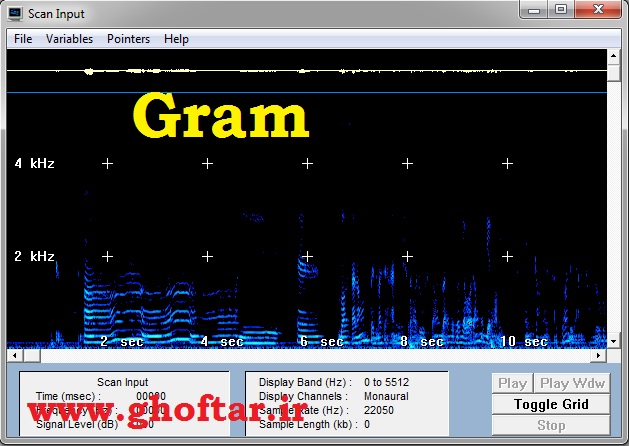Open the File menu
Image resolution: width=629 pixels, height=446 pixels.
23,39
